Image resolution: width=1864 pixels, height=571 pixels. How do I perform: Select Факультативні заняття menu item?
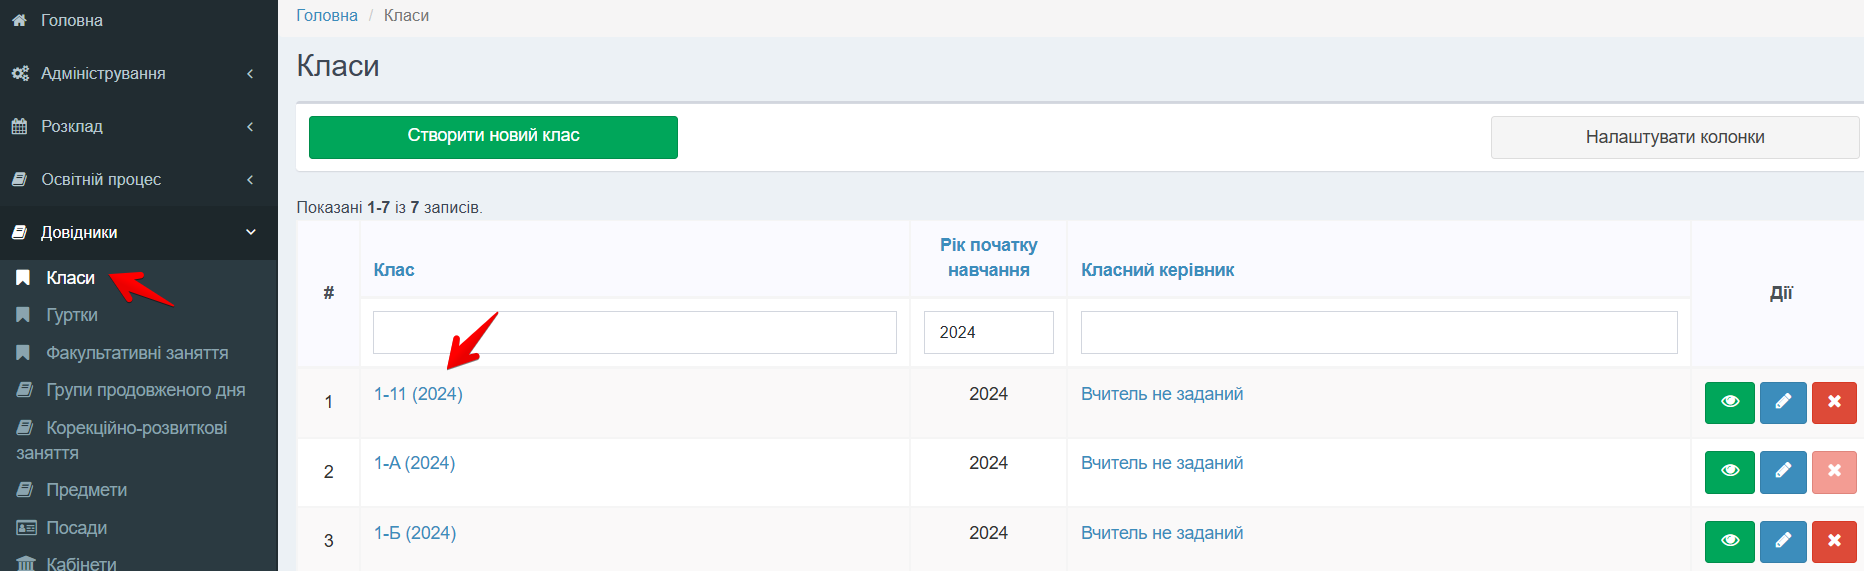click(x=137, y=353)
